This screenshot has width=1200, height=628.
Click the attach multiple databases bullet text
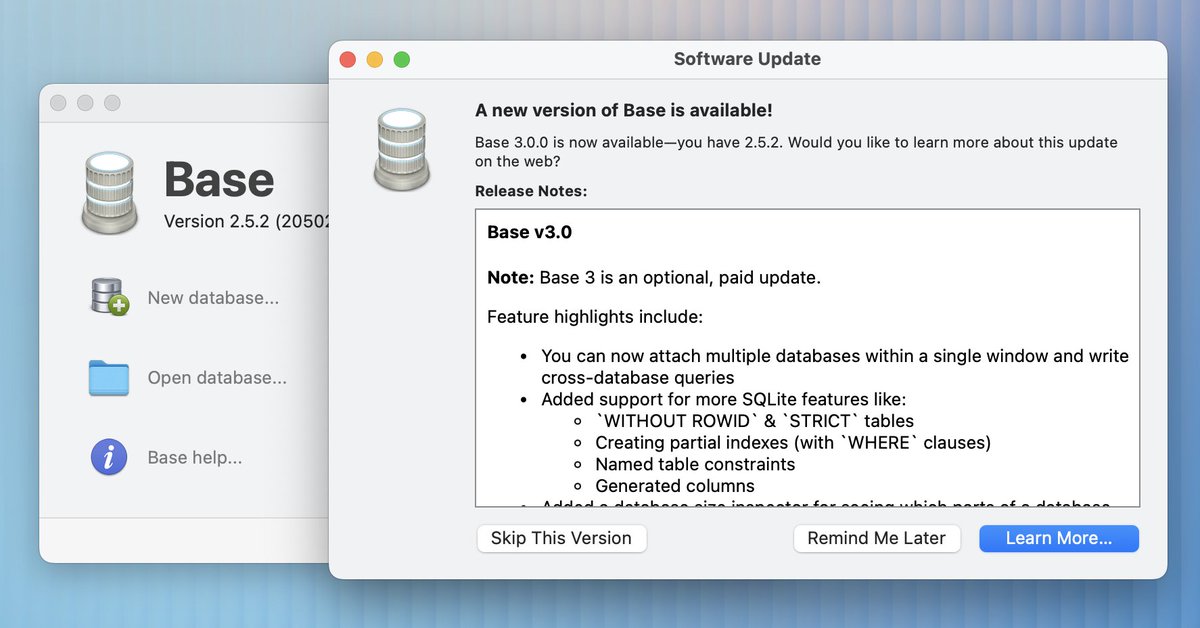835,366
